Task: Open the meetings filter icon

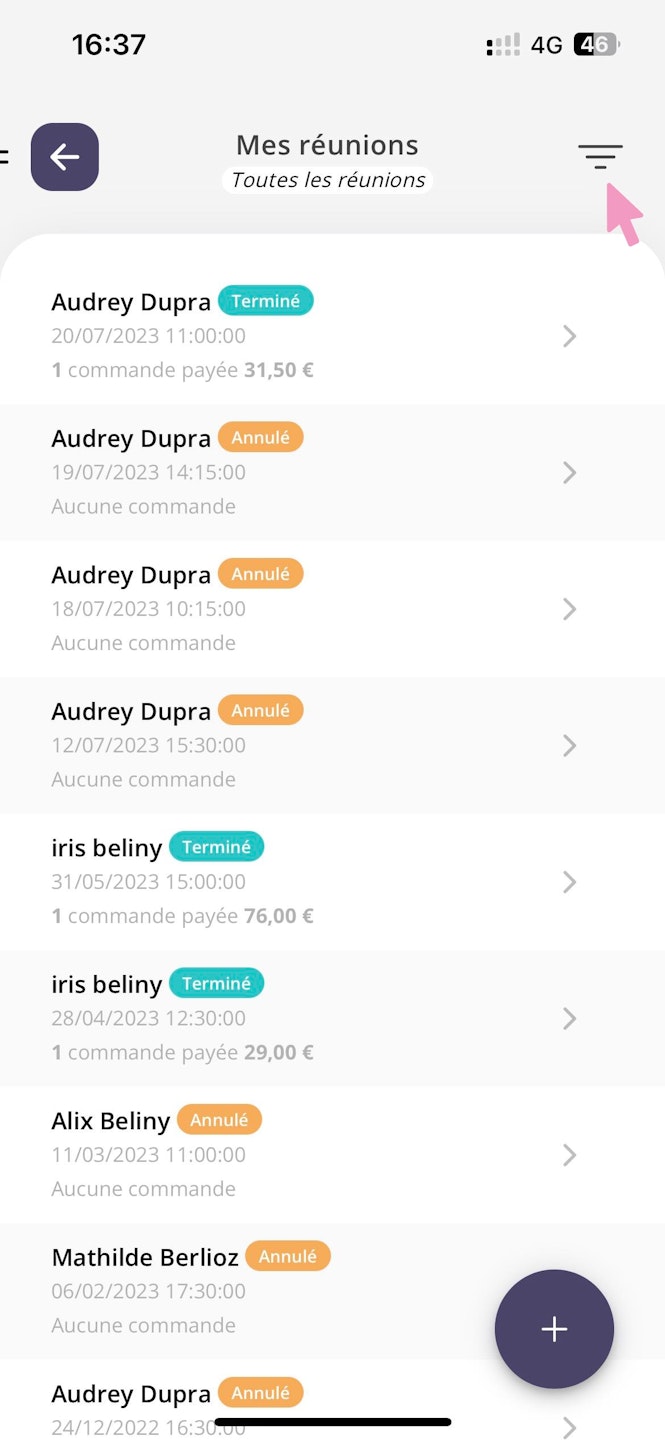Action: [600, 157]
